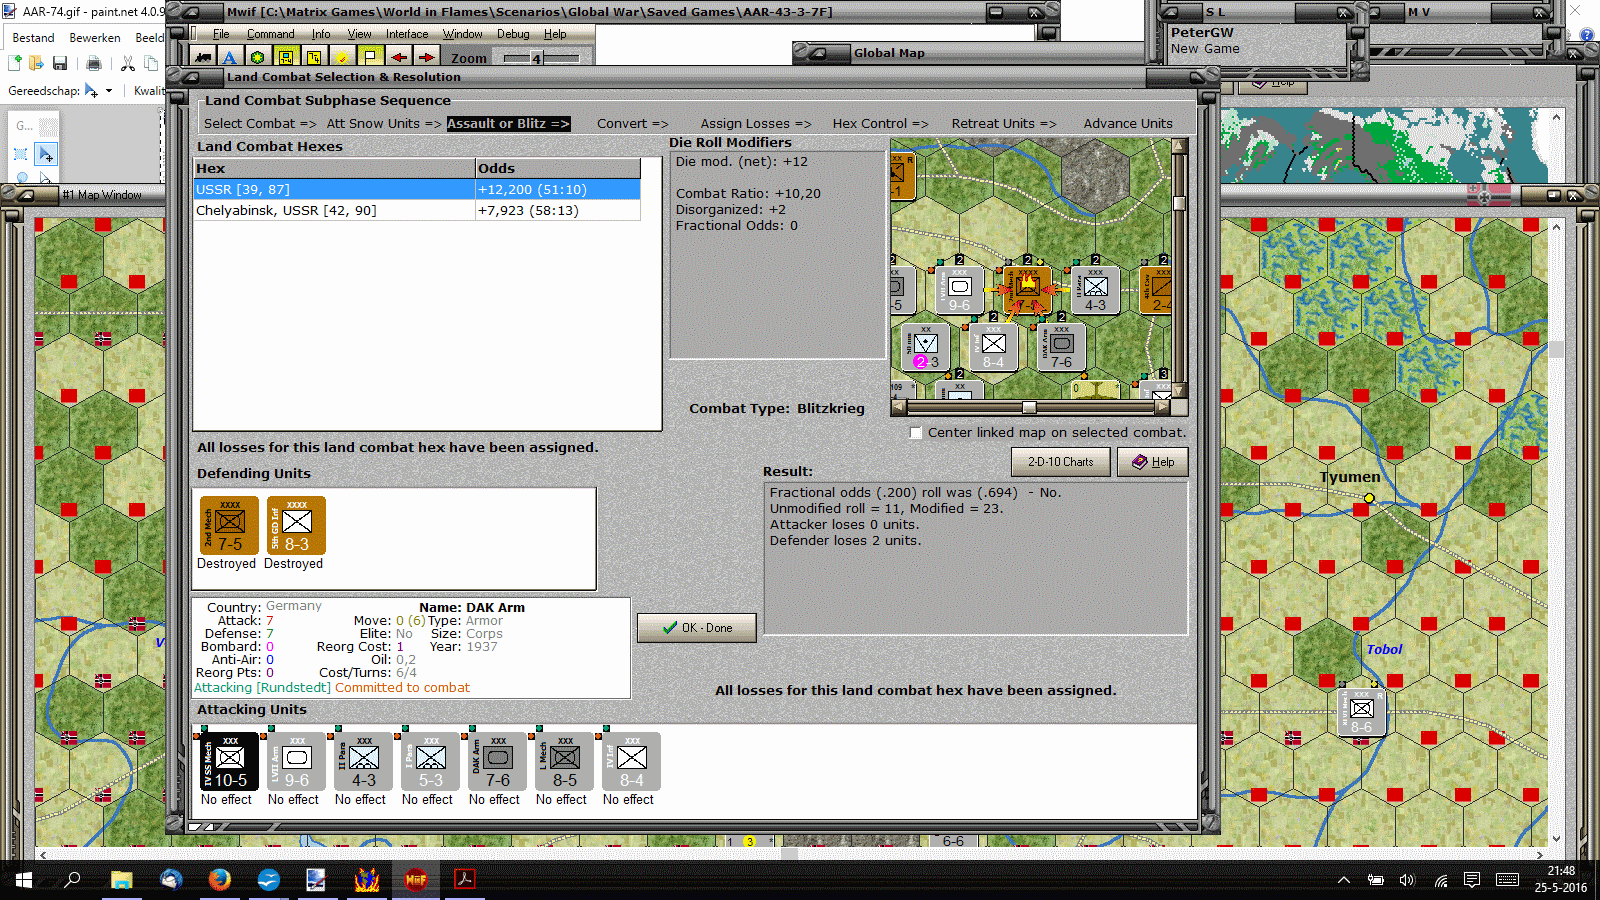Click the combat map horizontal scrollbar thumb
Viewport: 1600px width, 900px height.
pyautogui.click(x=1029, y=407)
